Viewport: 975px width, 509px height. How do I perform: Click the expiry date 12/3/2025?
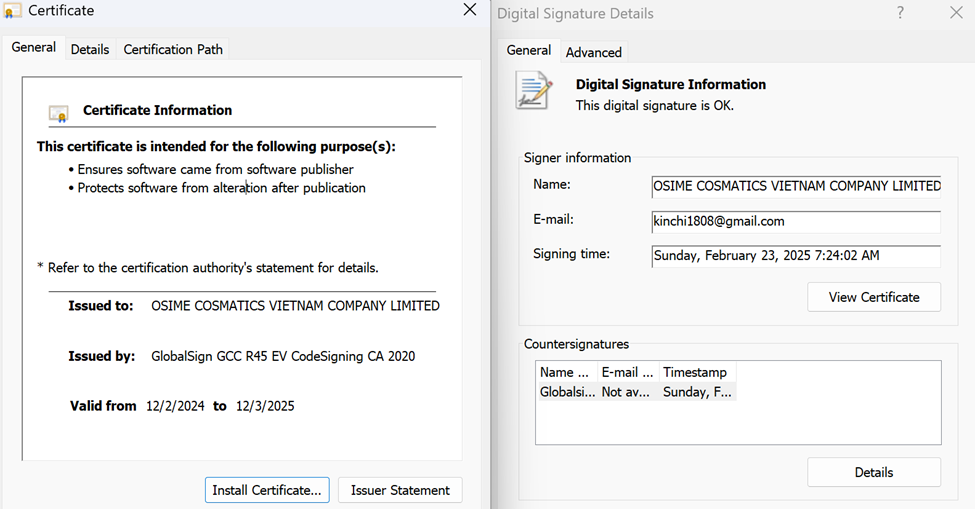click(265, 406)
